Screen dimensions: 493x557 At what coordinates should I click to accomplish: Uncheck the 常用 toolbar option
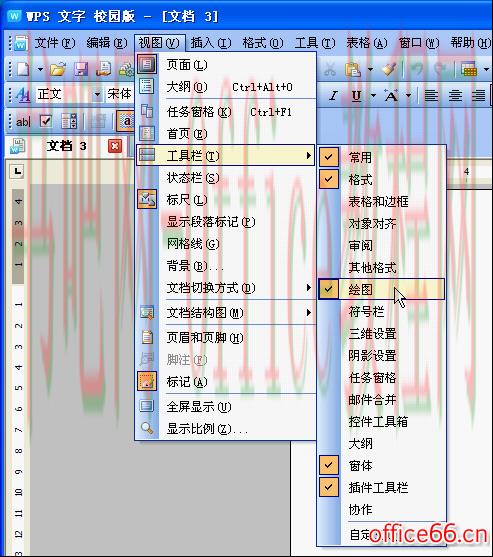(x=381, y=157)
